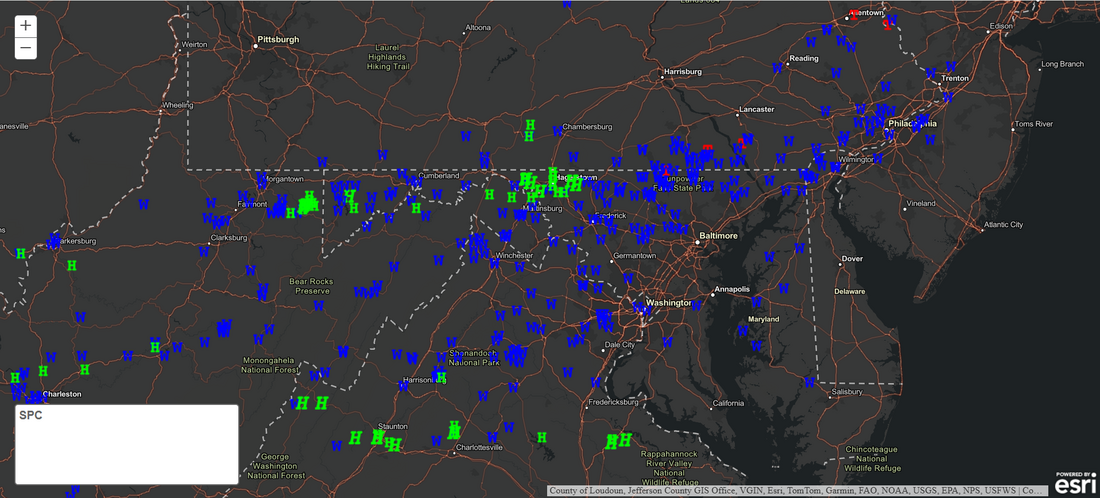Screen dimensions: 1100x498
Task: Select green H marker left of Parkersburg label
Action: point(21,253)
